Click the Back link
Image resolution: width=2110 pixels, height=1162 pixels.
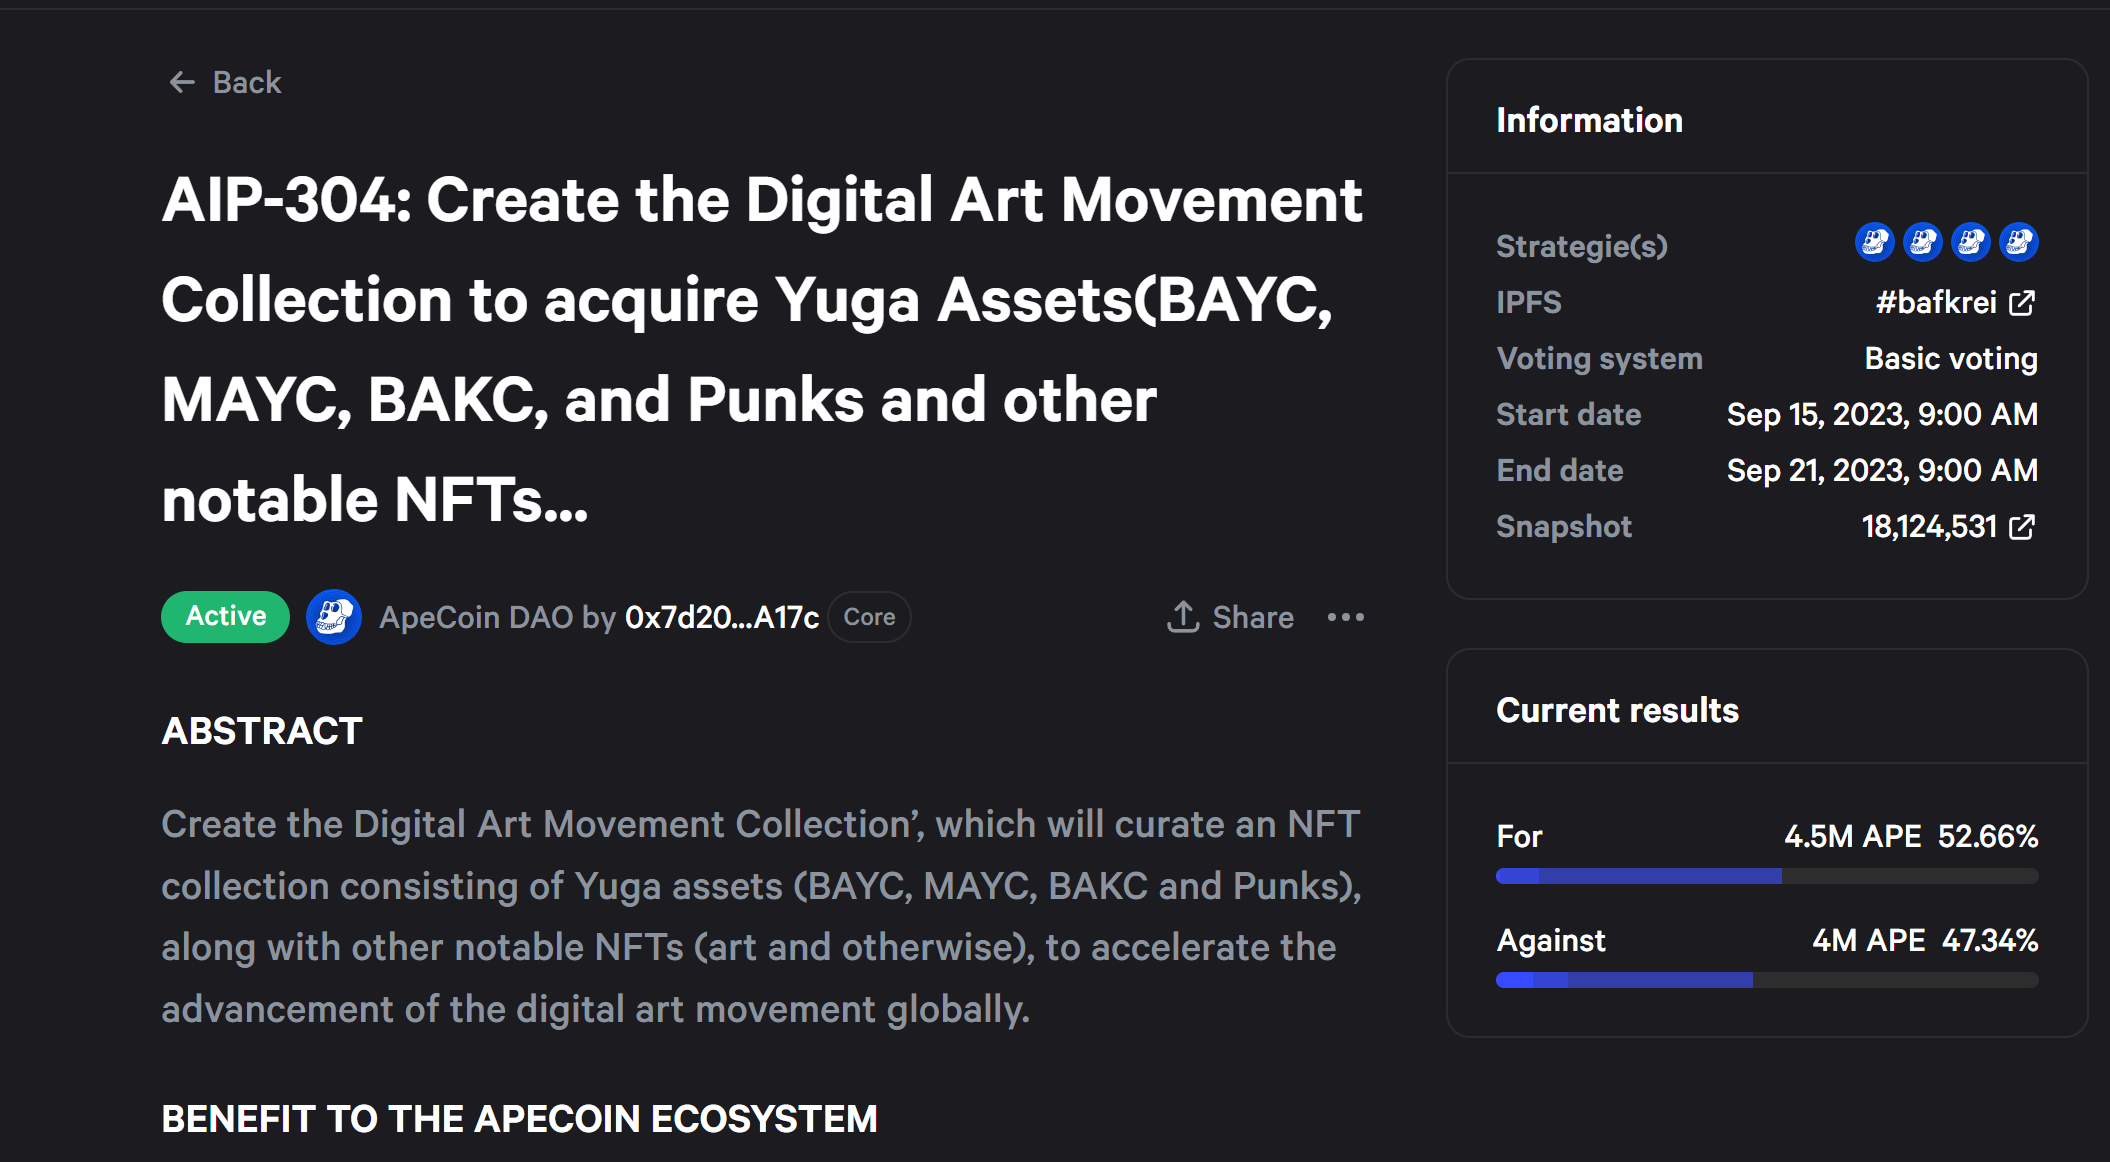click(x=247, y=82)
